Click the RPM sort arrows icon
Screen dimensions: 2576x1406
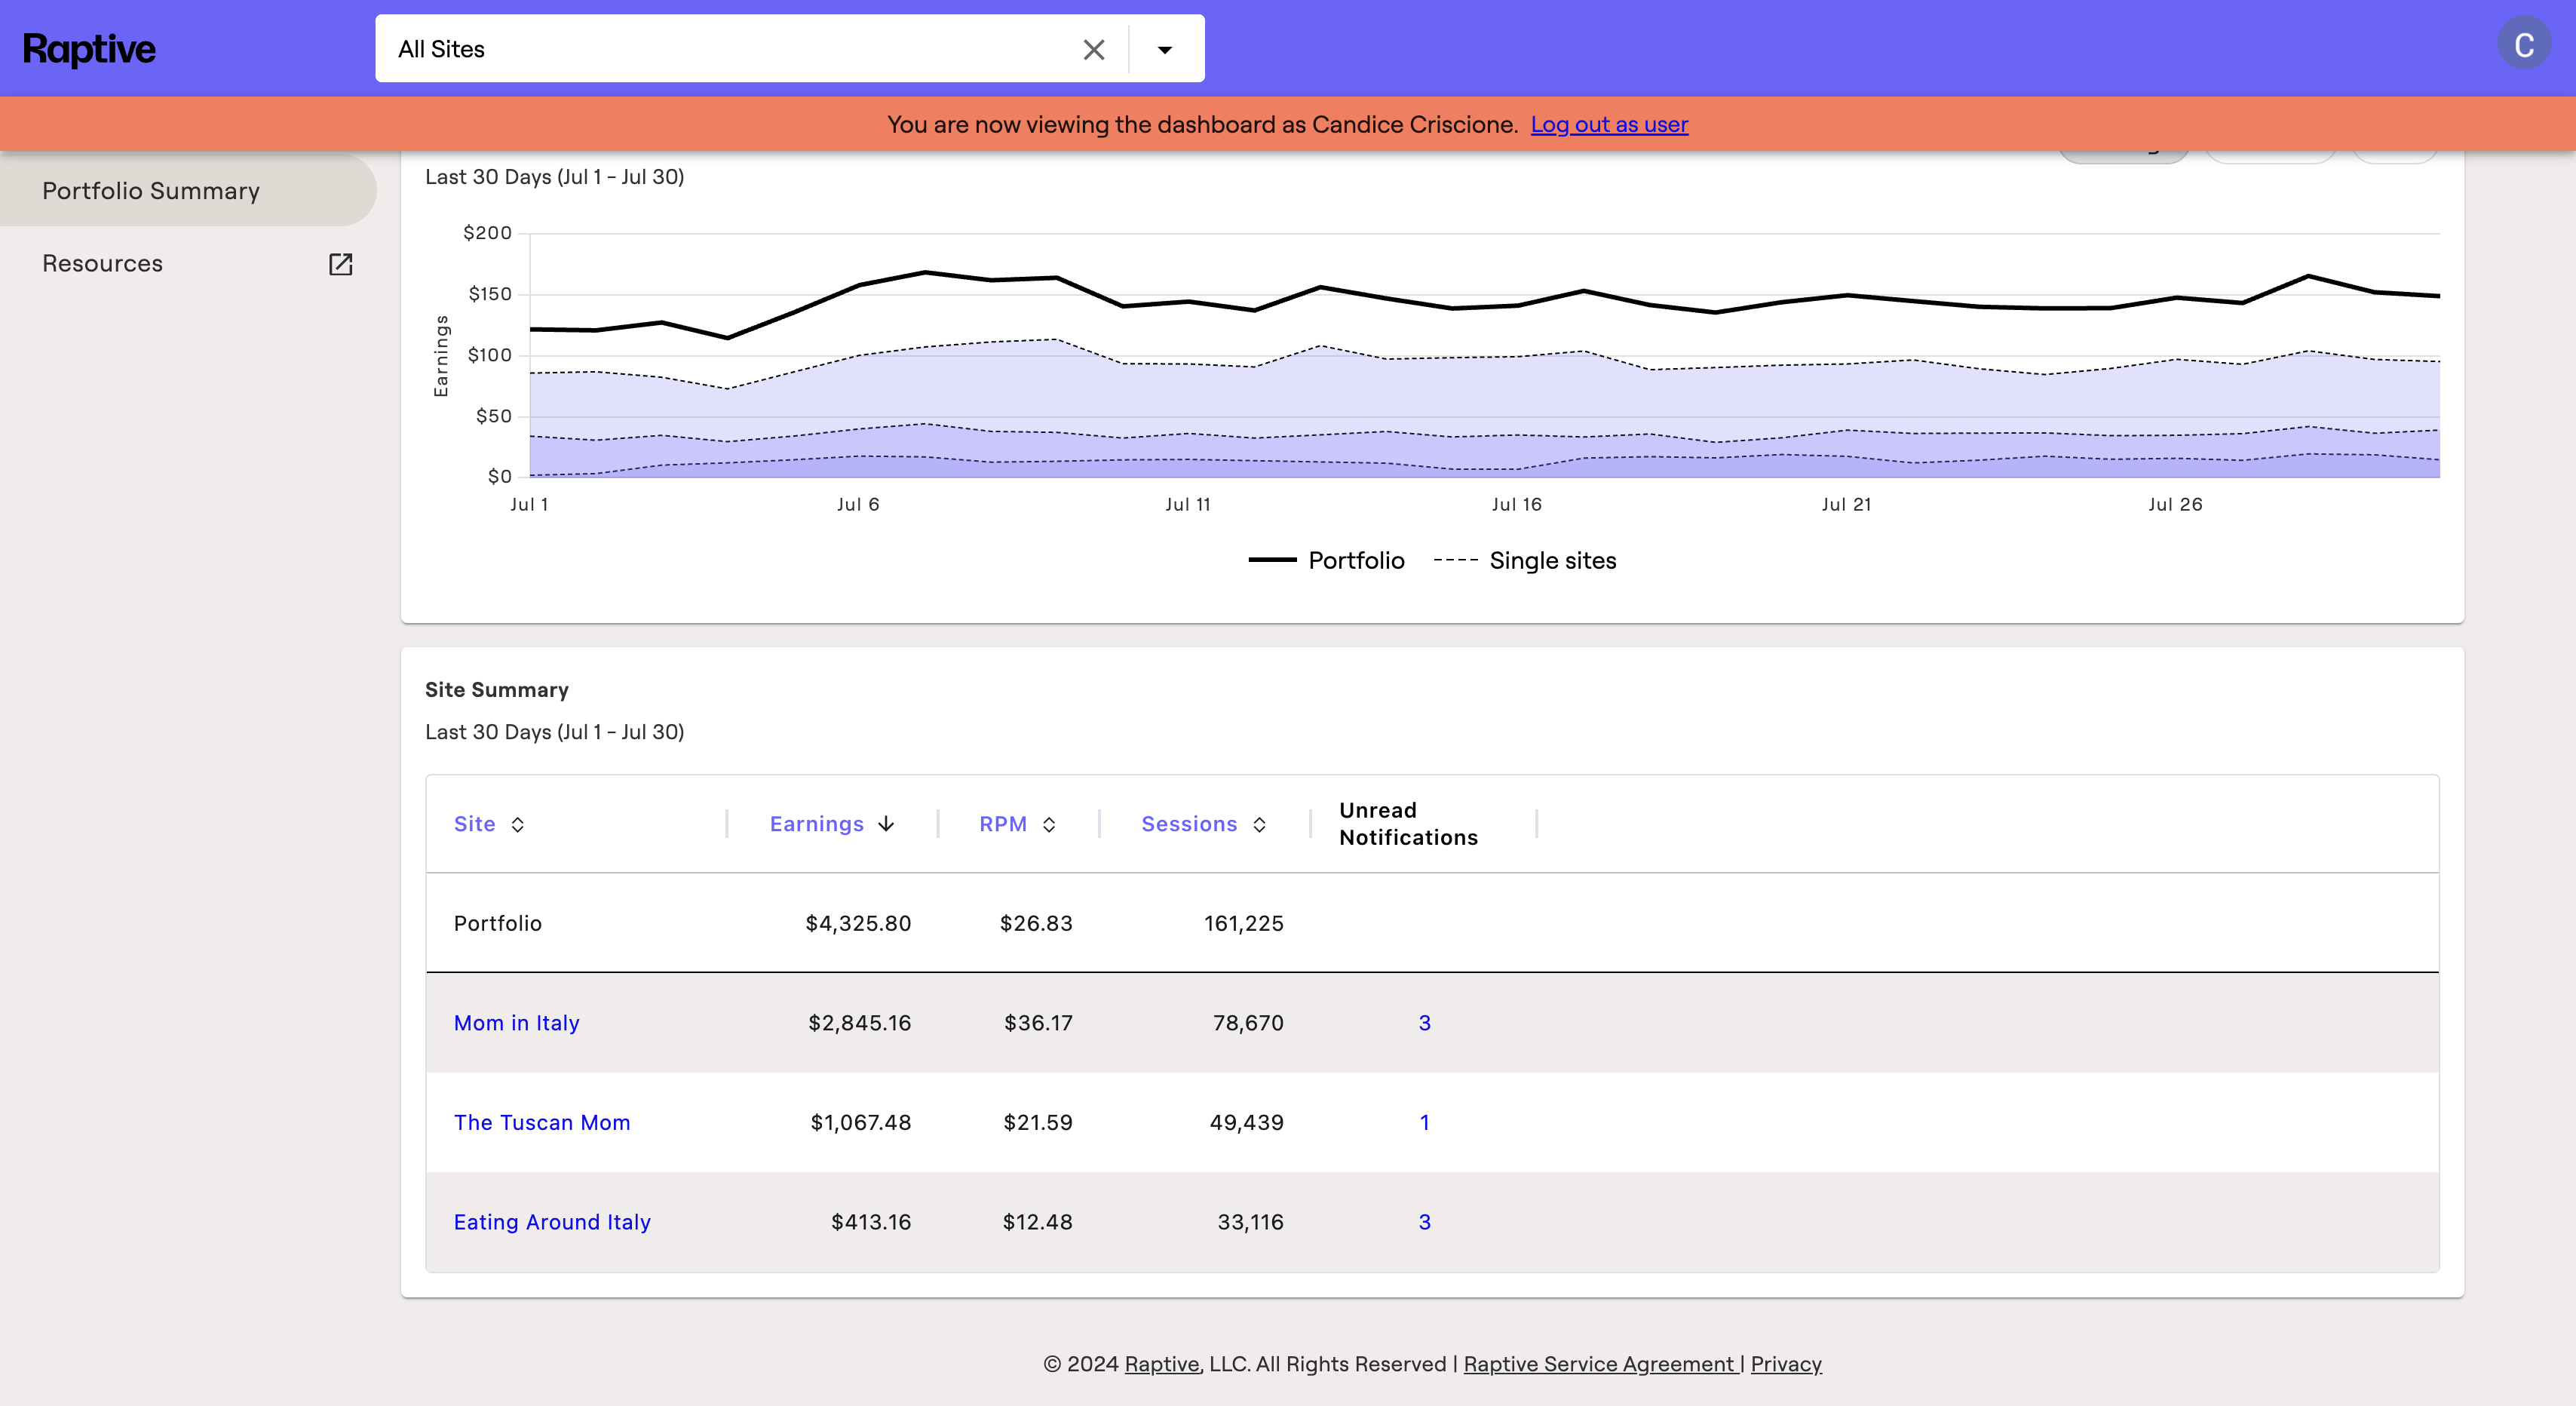coord(1049,824)
